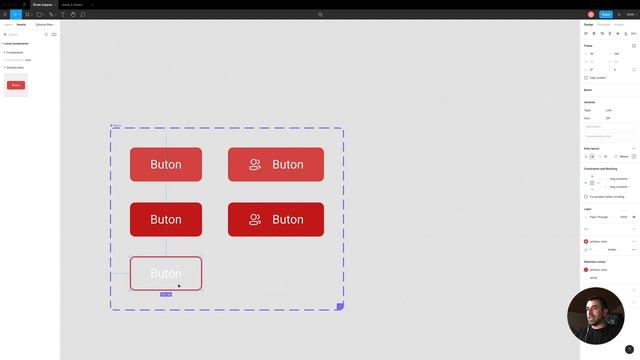
Task: Collapse the Çalışma Alanı group
Action: (14, 67)
